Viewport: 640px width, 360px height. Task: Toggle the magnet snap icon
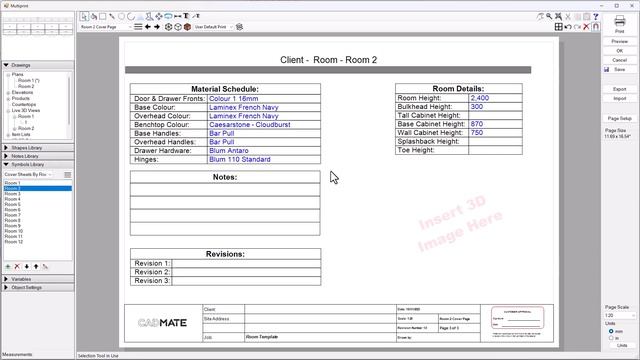(x=596, y=27)
